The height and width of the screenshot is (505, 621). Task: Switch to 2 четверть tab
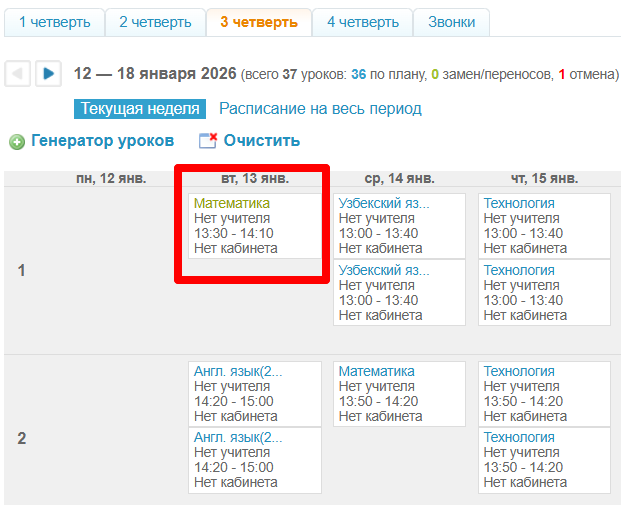pos(155,22)
